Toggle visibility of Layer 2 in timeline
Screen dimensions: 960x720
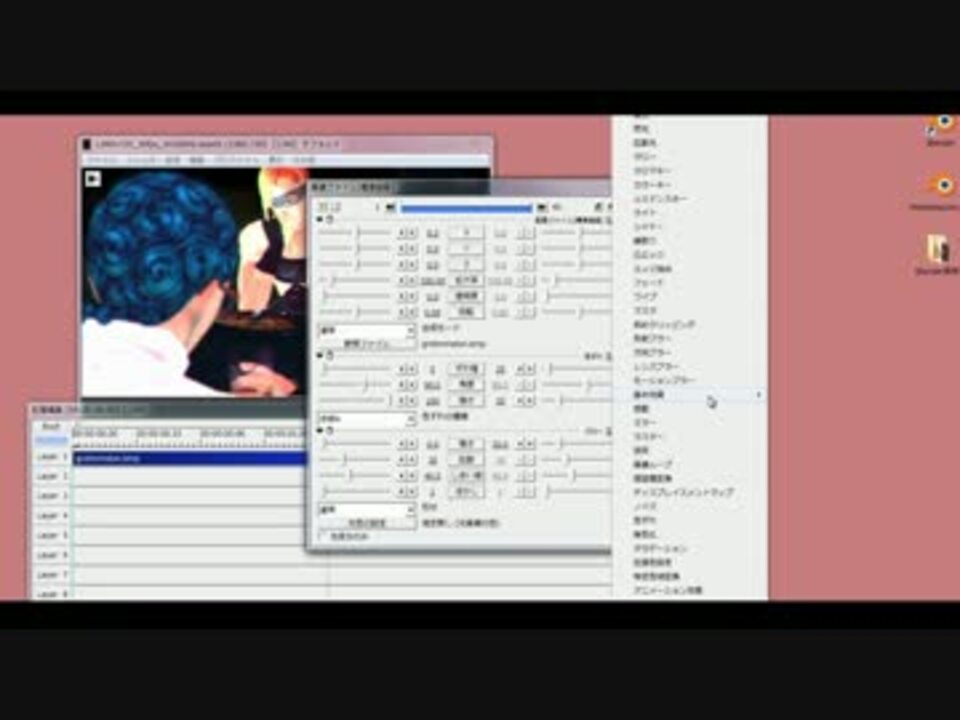tap(51, 476)
